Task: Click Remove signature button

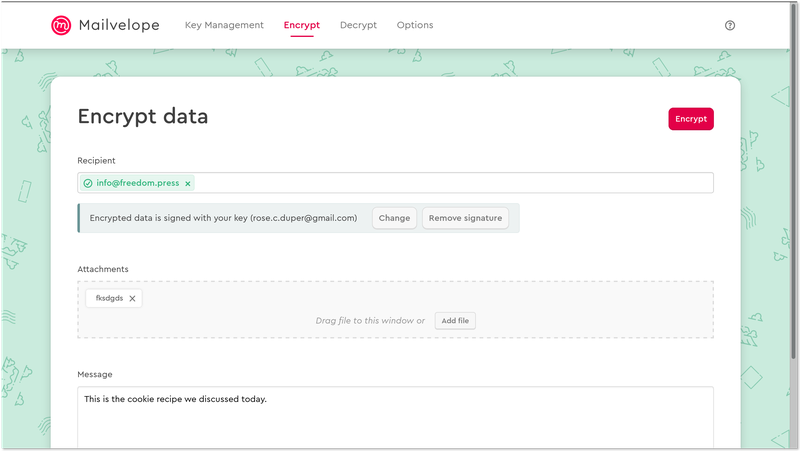Action: pyautogui.click(x=465, y=218)
